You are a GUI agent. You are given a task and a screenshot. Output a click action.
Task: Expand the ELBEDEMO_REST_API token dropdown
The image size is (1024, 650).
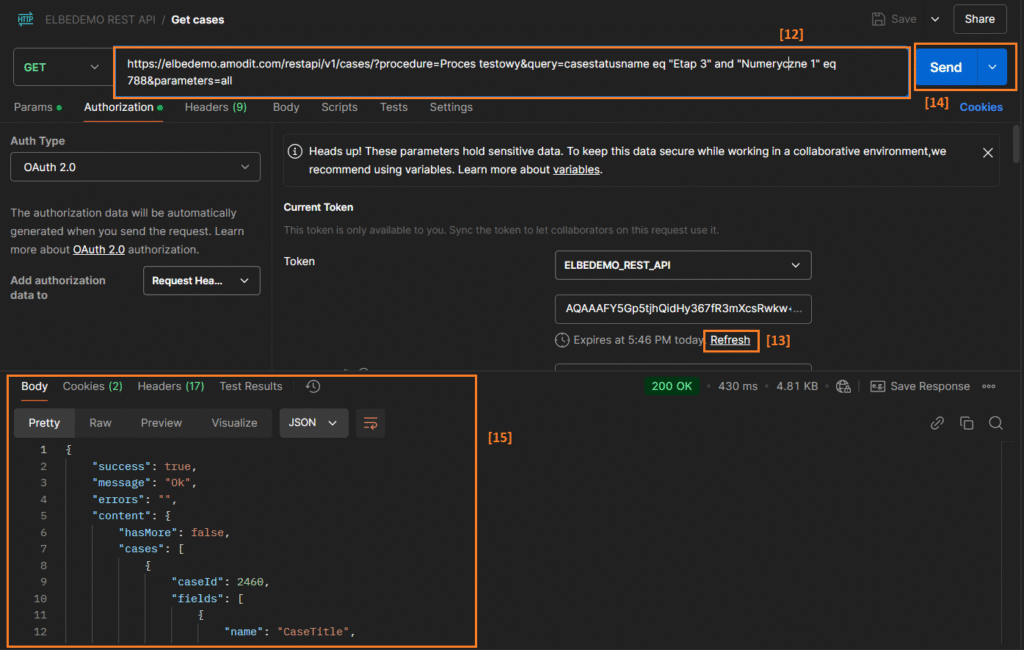[x=683, y=265]
